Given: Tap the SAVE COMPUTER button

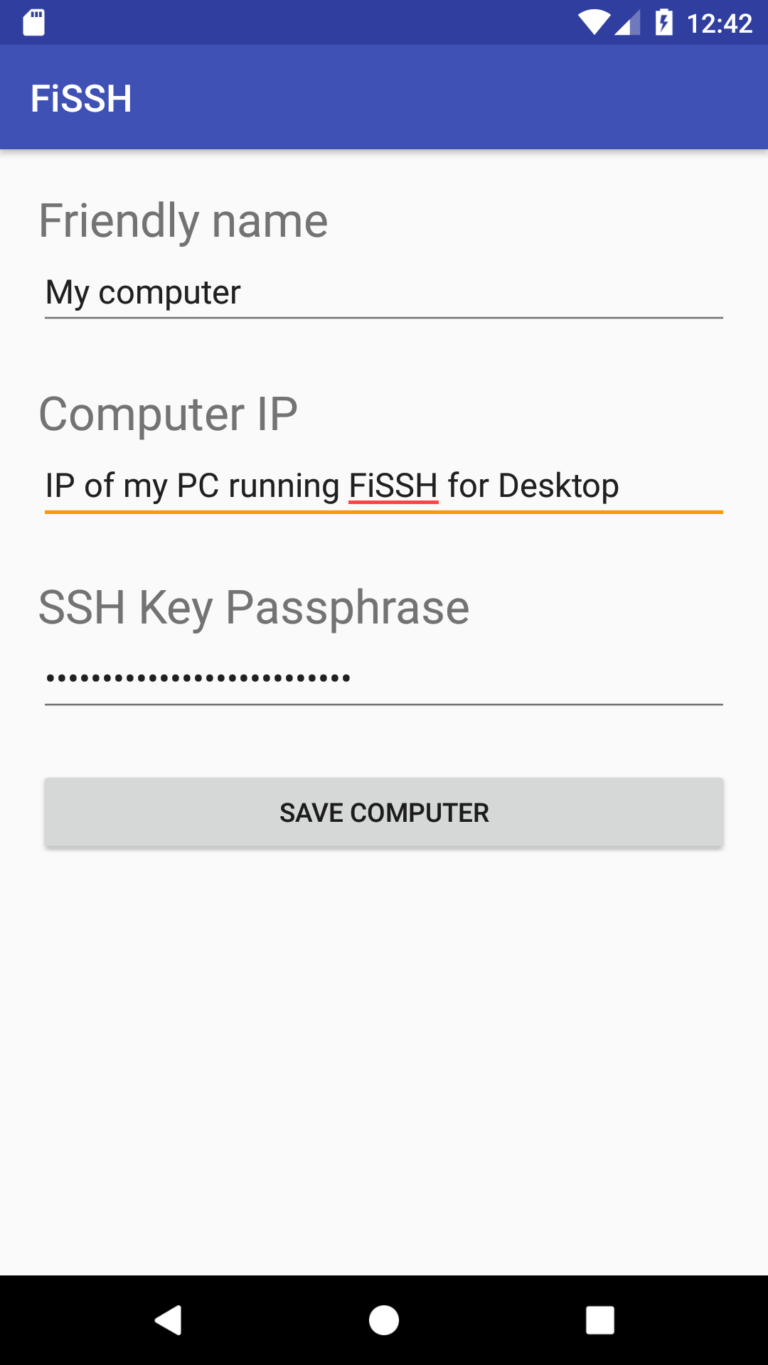Looking at the screenshot, I should (x=383, y=812).
